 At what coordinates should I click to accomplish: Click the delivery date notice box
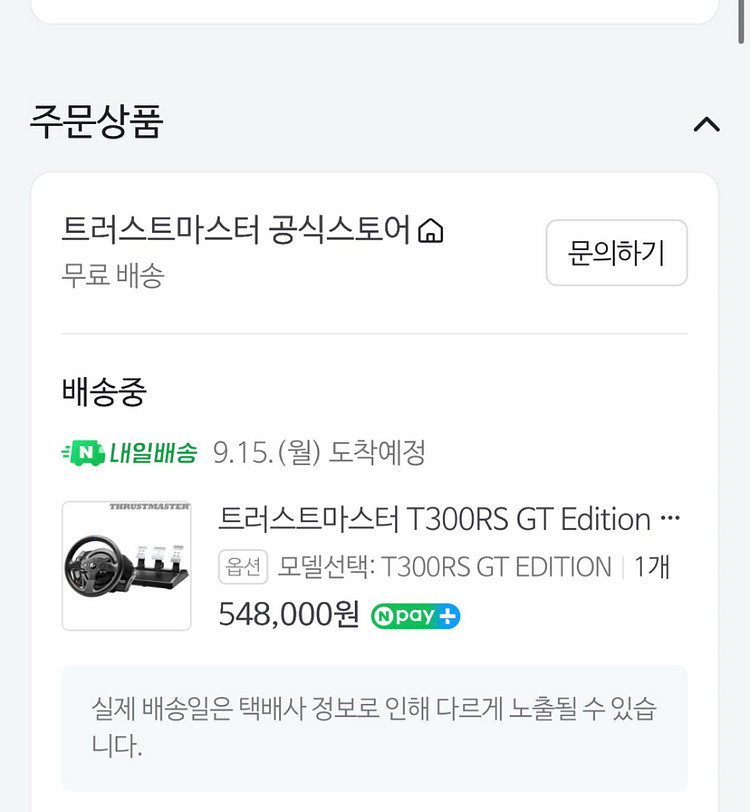374,728
